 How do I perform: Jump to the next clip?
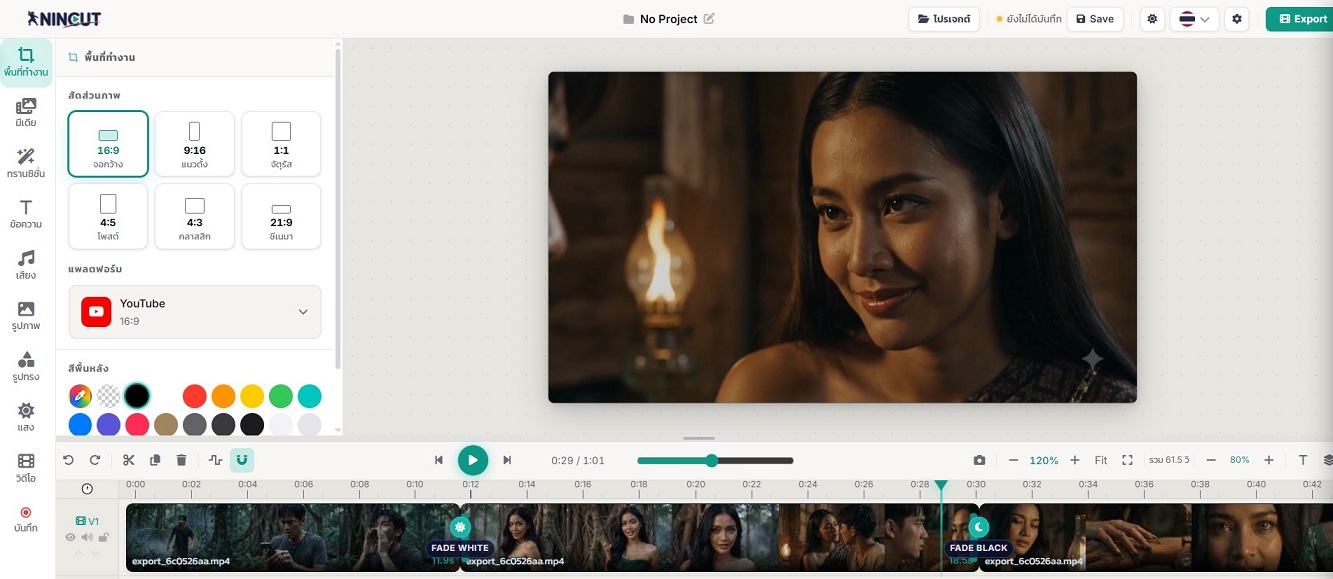pos(507,460)
